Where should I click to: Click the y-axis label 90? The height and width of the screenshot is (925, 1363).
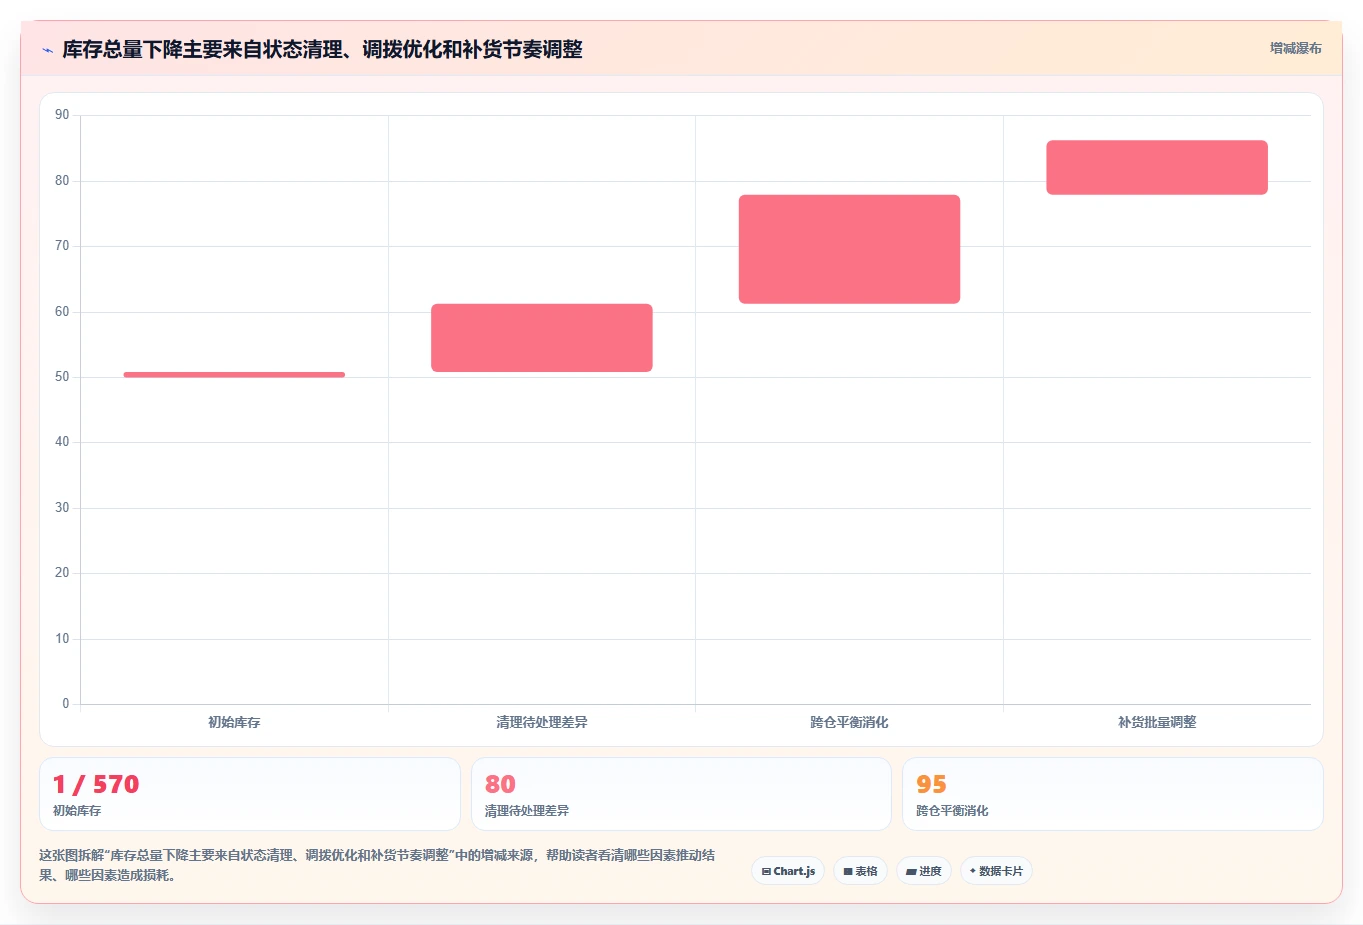(x=62, y=115)
